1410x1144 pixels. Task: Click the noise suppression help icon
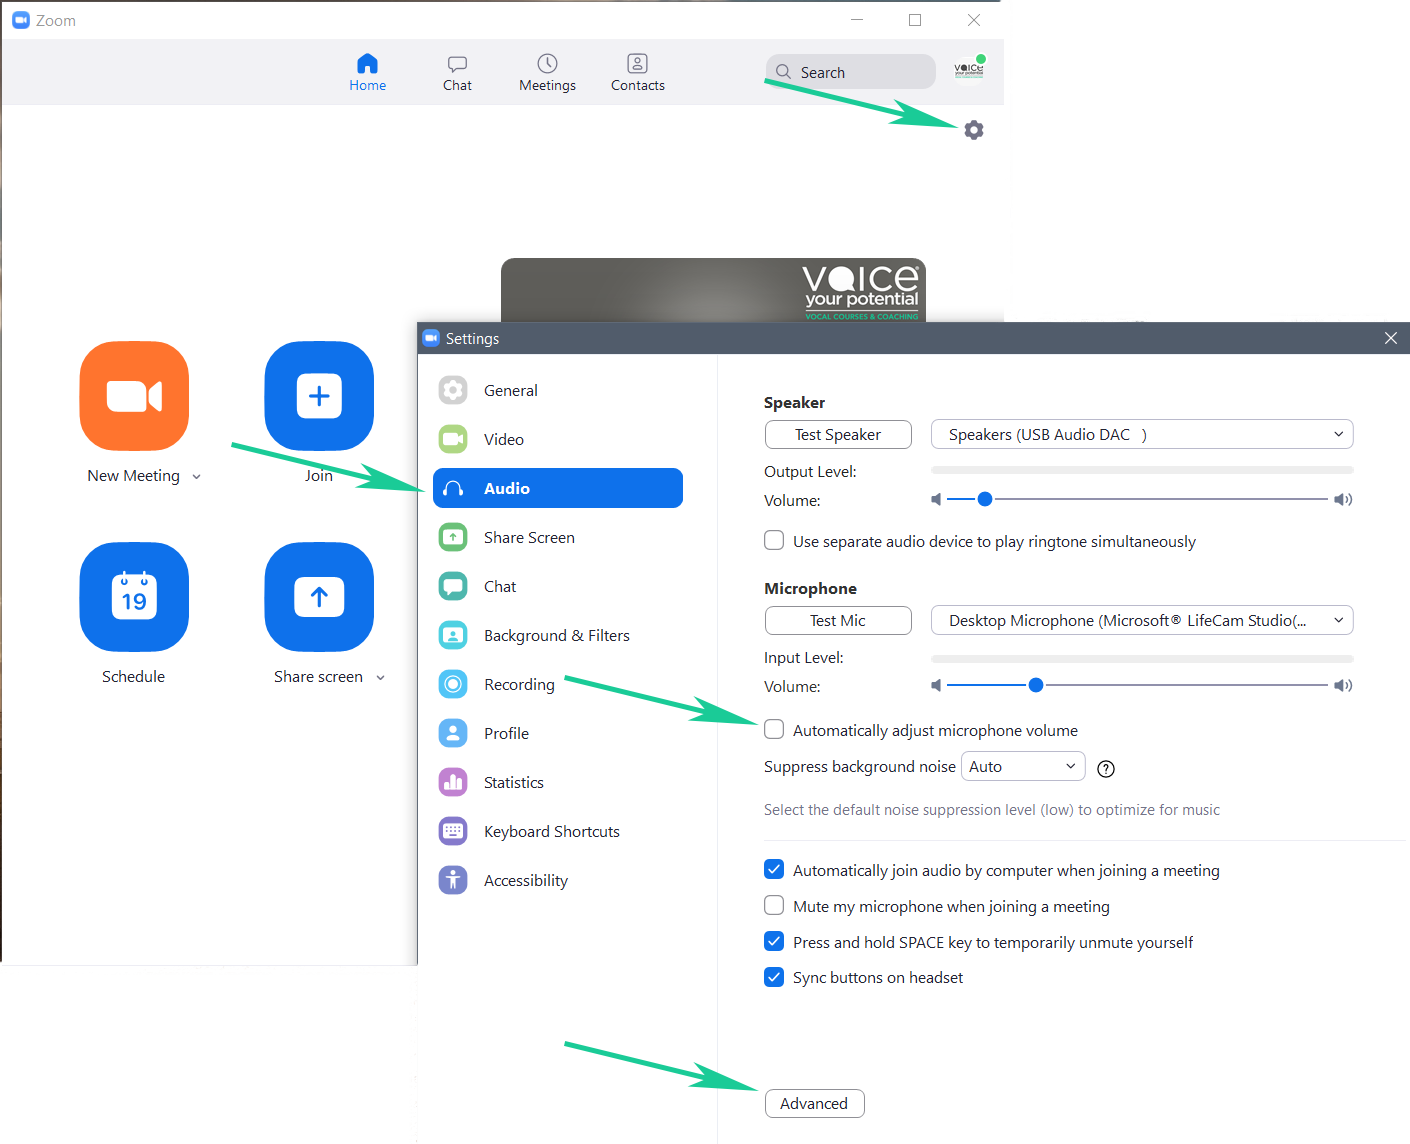(1106, 768)
